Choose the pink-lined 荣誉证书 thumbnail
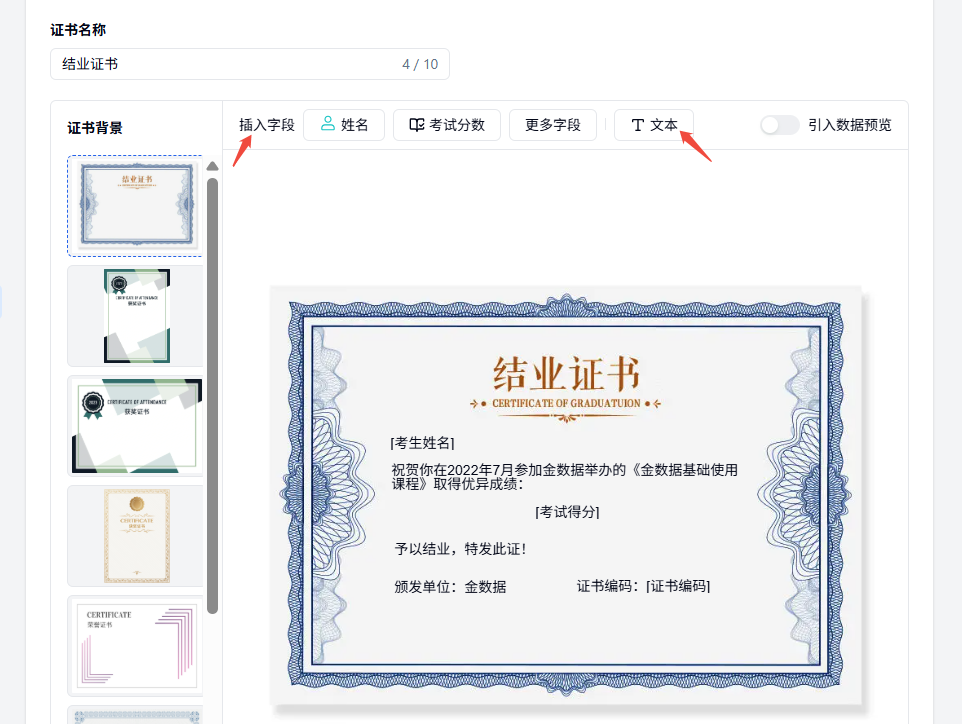 point(135,645)
